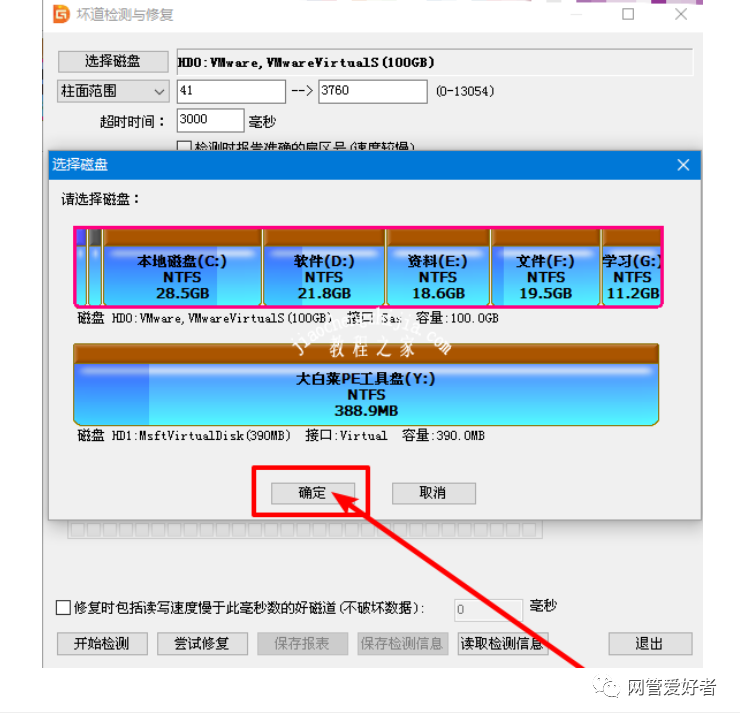Viewport: 740px width, 719px height.
Task: Click the 保存检测信息 button
Action: (x=402, y=644)
